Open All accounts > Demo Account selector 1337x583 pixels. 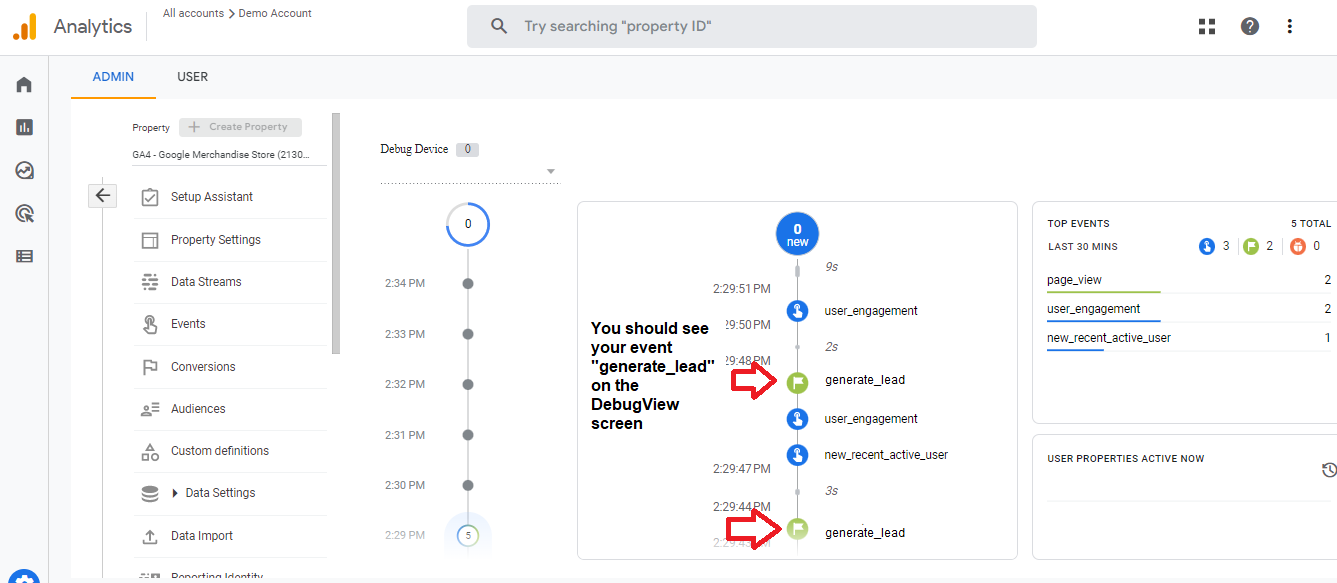pos(237,13)
